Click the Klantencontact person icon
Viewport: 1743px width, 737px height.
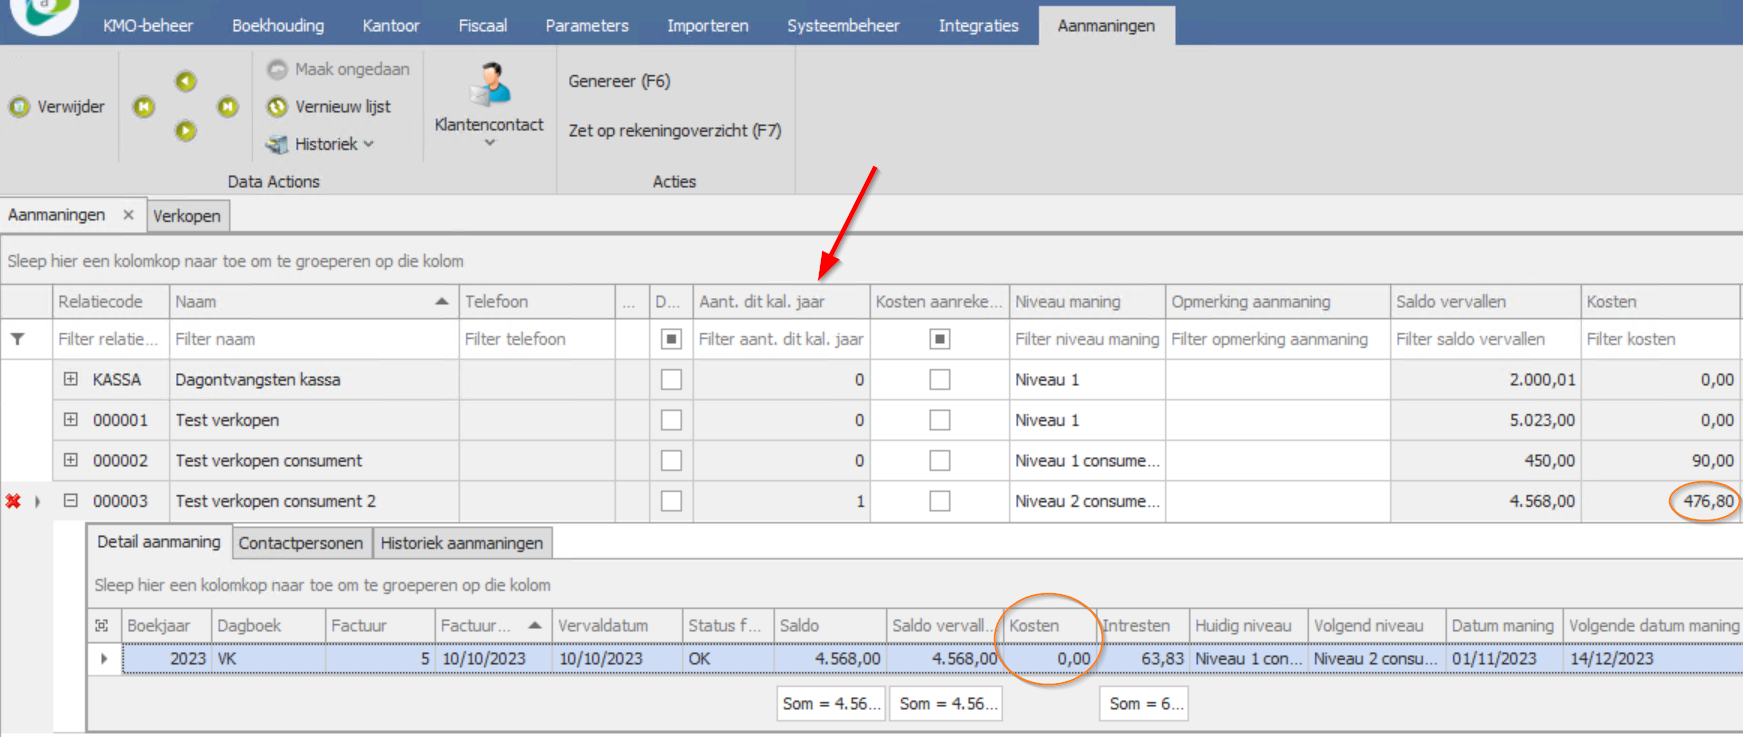(x=489, y=85)
